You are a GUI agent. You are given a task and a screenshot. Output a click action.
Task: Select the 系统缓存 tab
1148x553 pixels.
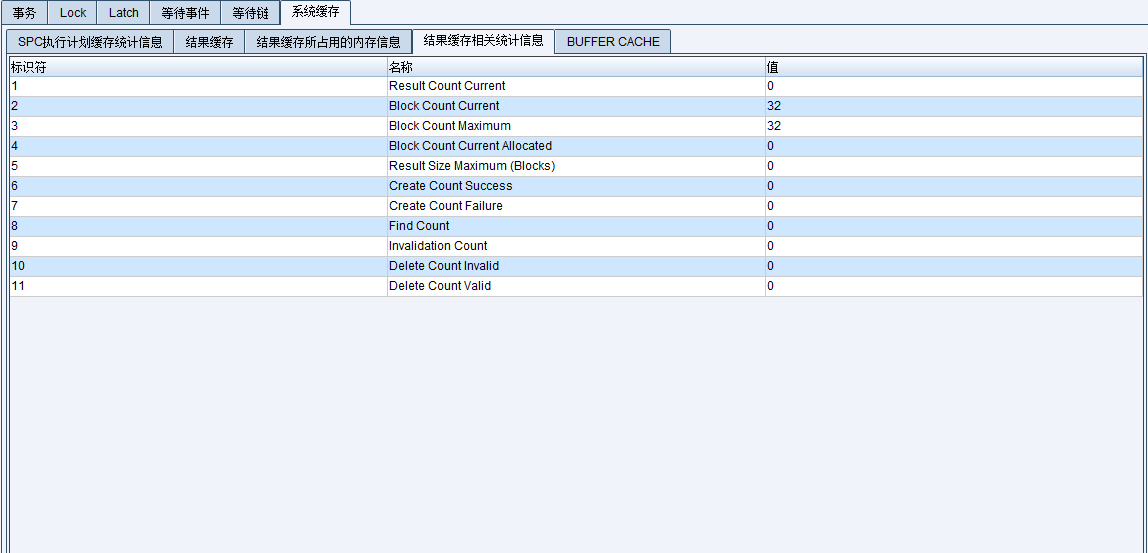click(315, 12)
